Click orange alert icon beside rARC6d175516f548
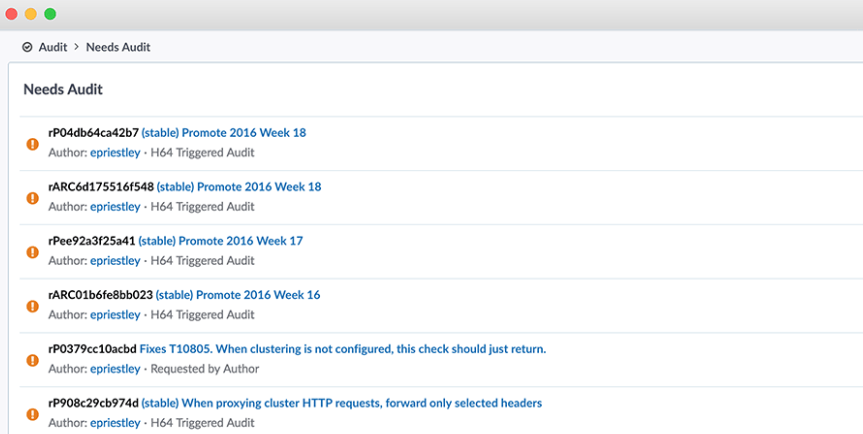The image size is (863, 434). (x=32, y=197)
